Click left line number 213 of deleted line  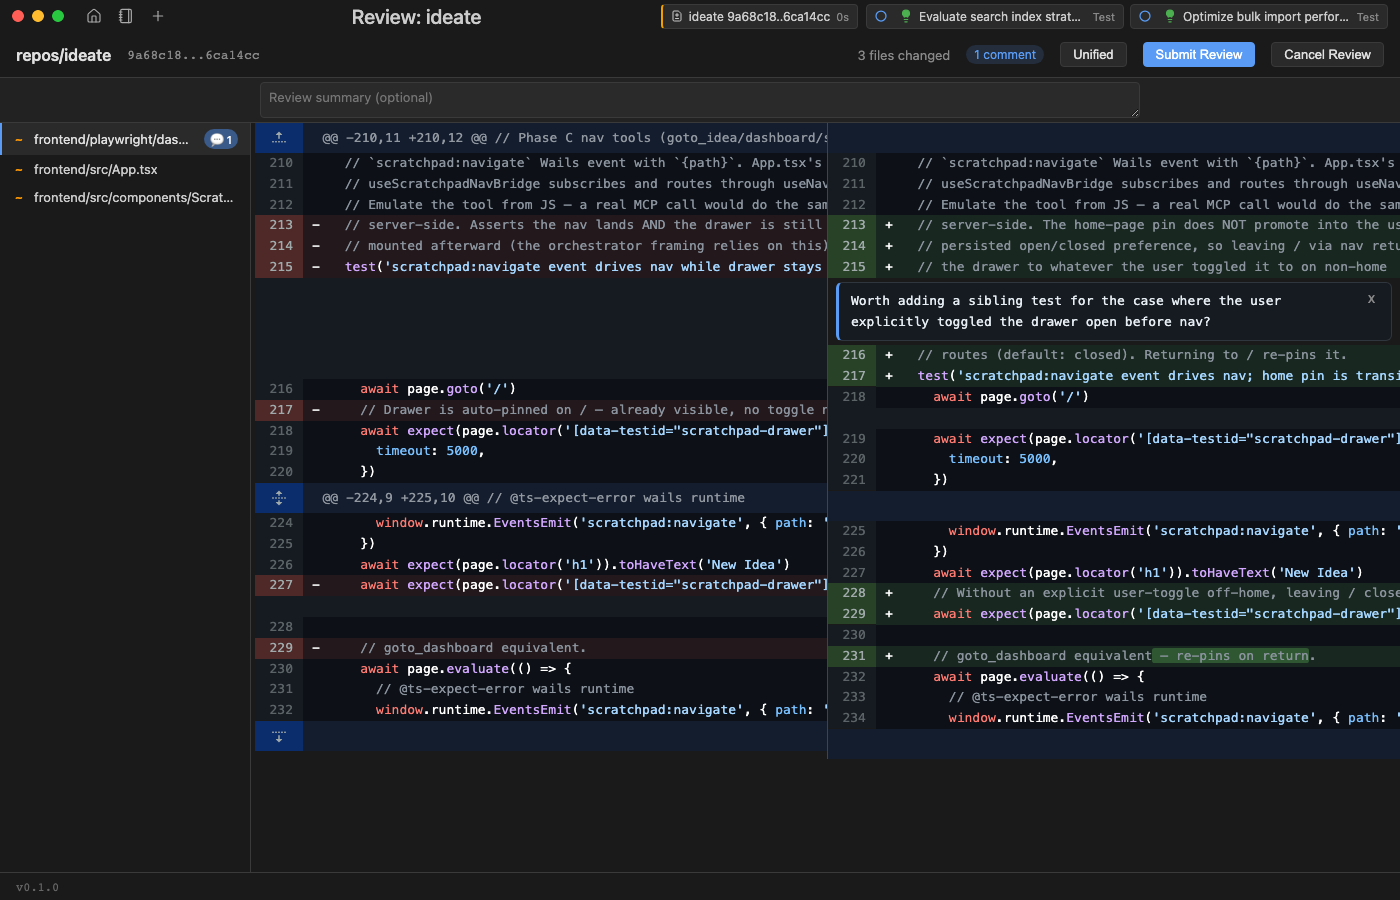pos(281,225)
